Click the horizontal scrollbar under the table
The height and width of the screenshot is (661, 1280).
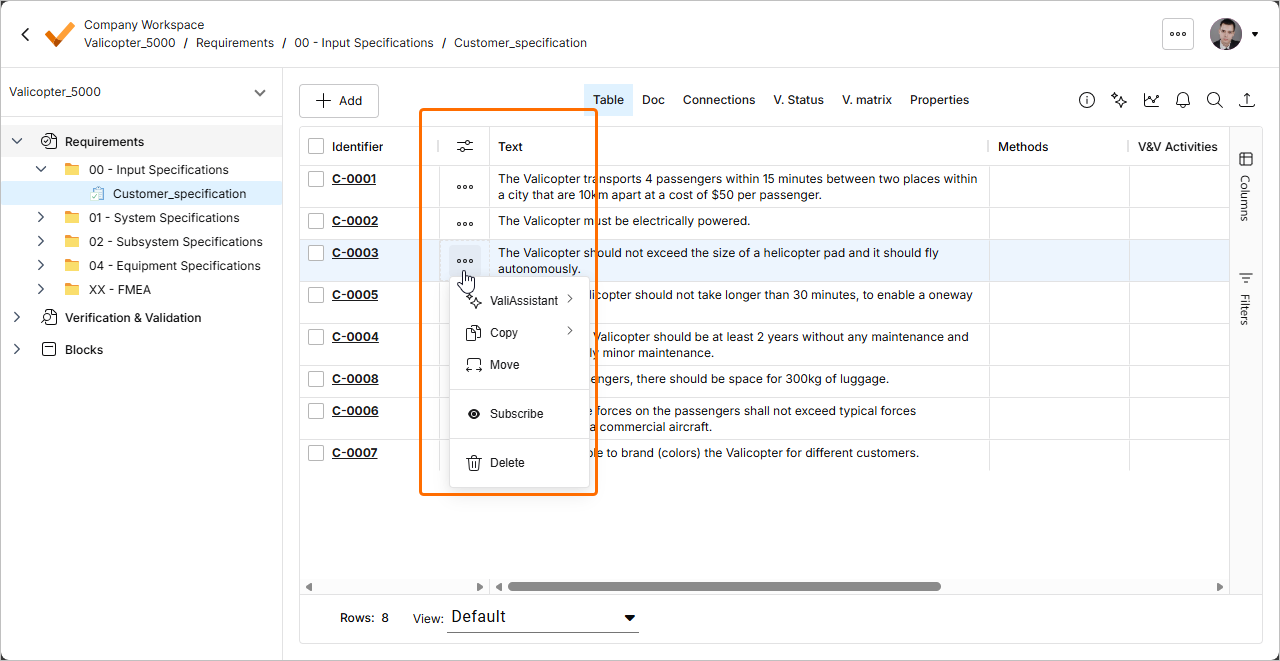[724, 587]
